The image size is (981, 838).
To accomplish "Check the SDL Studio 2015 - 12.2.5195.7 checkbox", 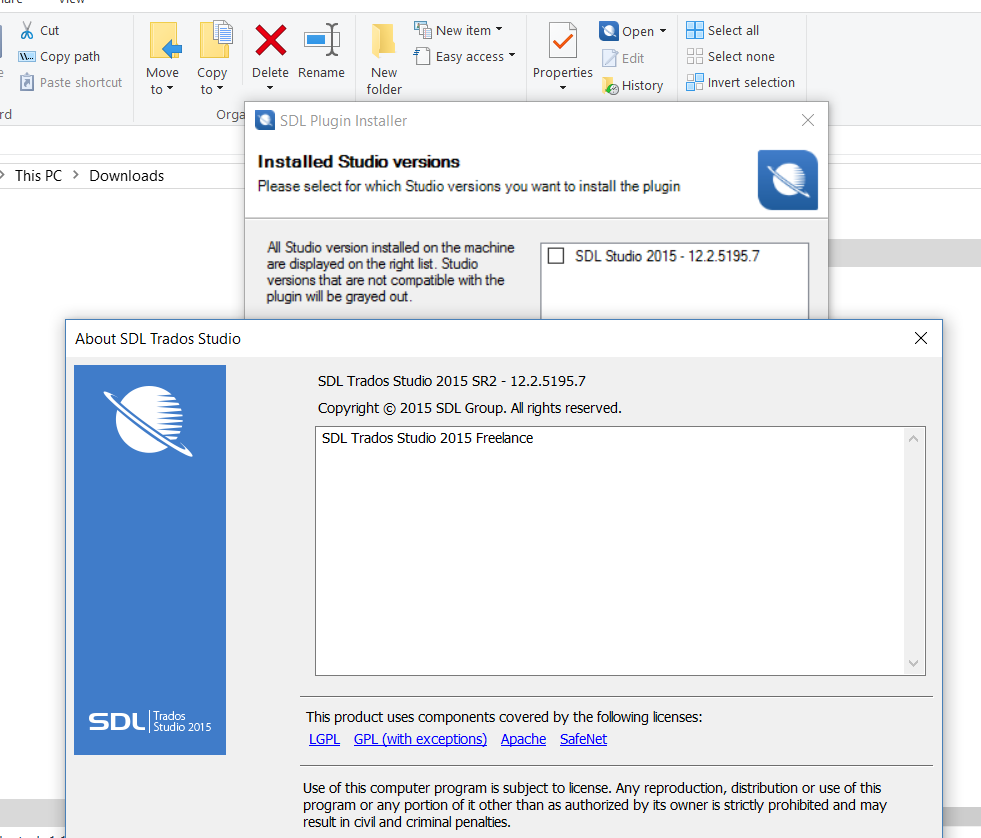I will (x=556, y=255).
